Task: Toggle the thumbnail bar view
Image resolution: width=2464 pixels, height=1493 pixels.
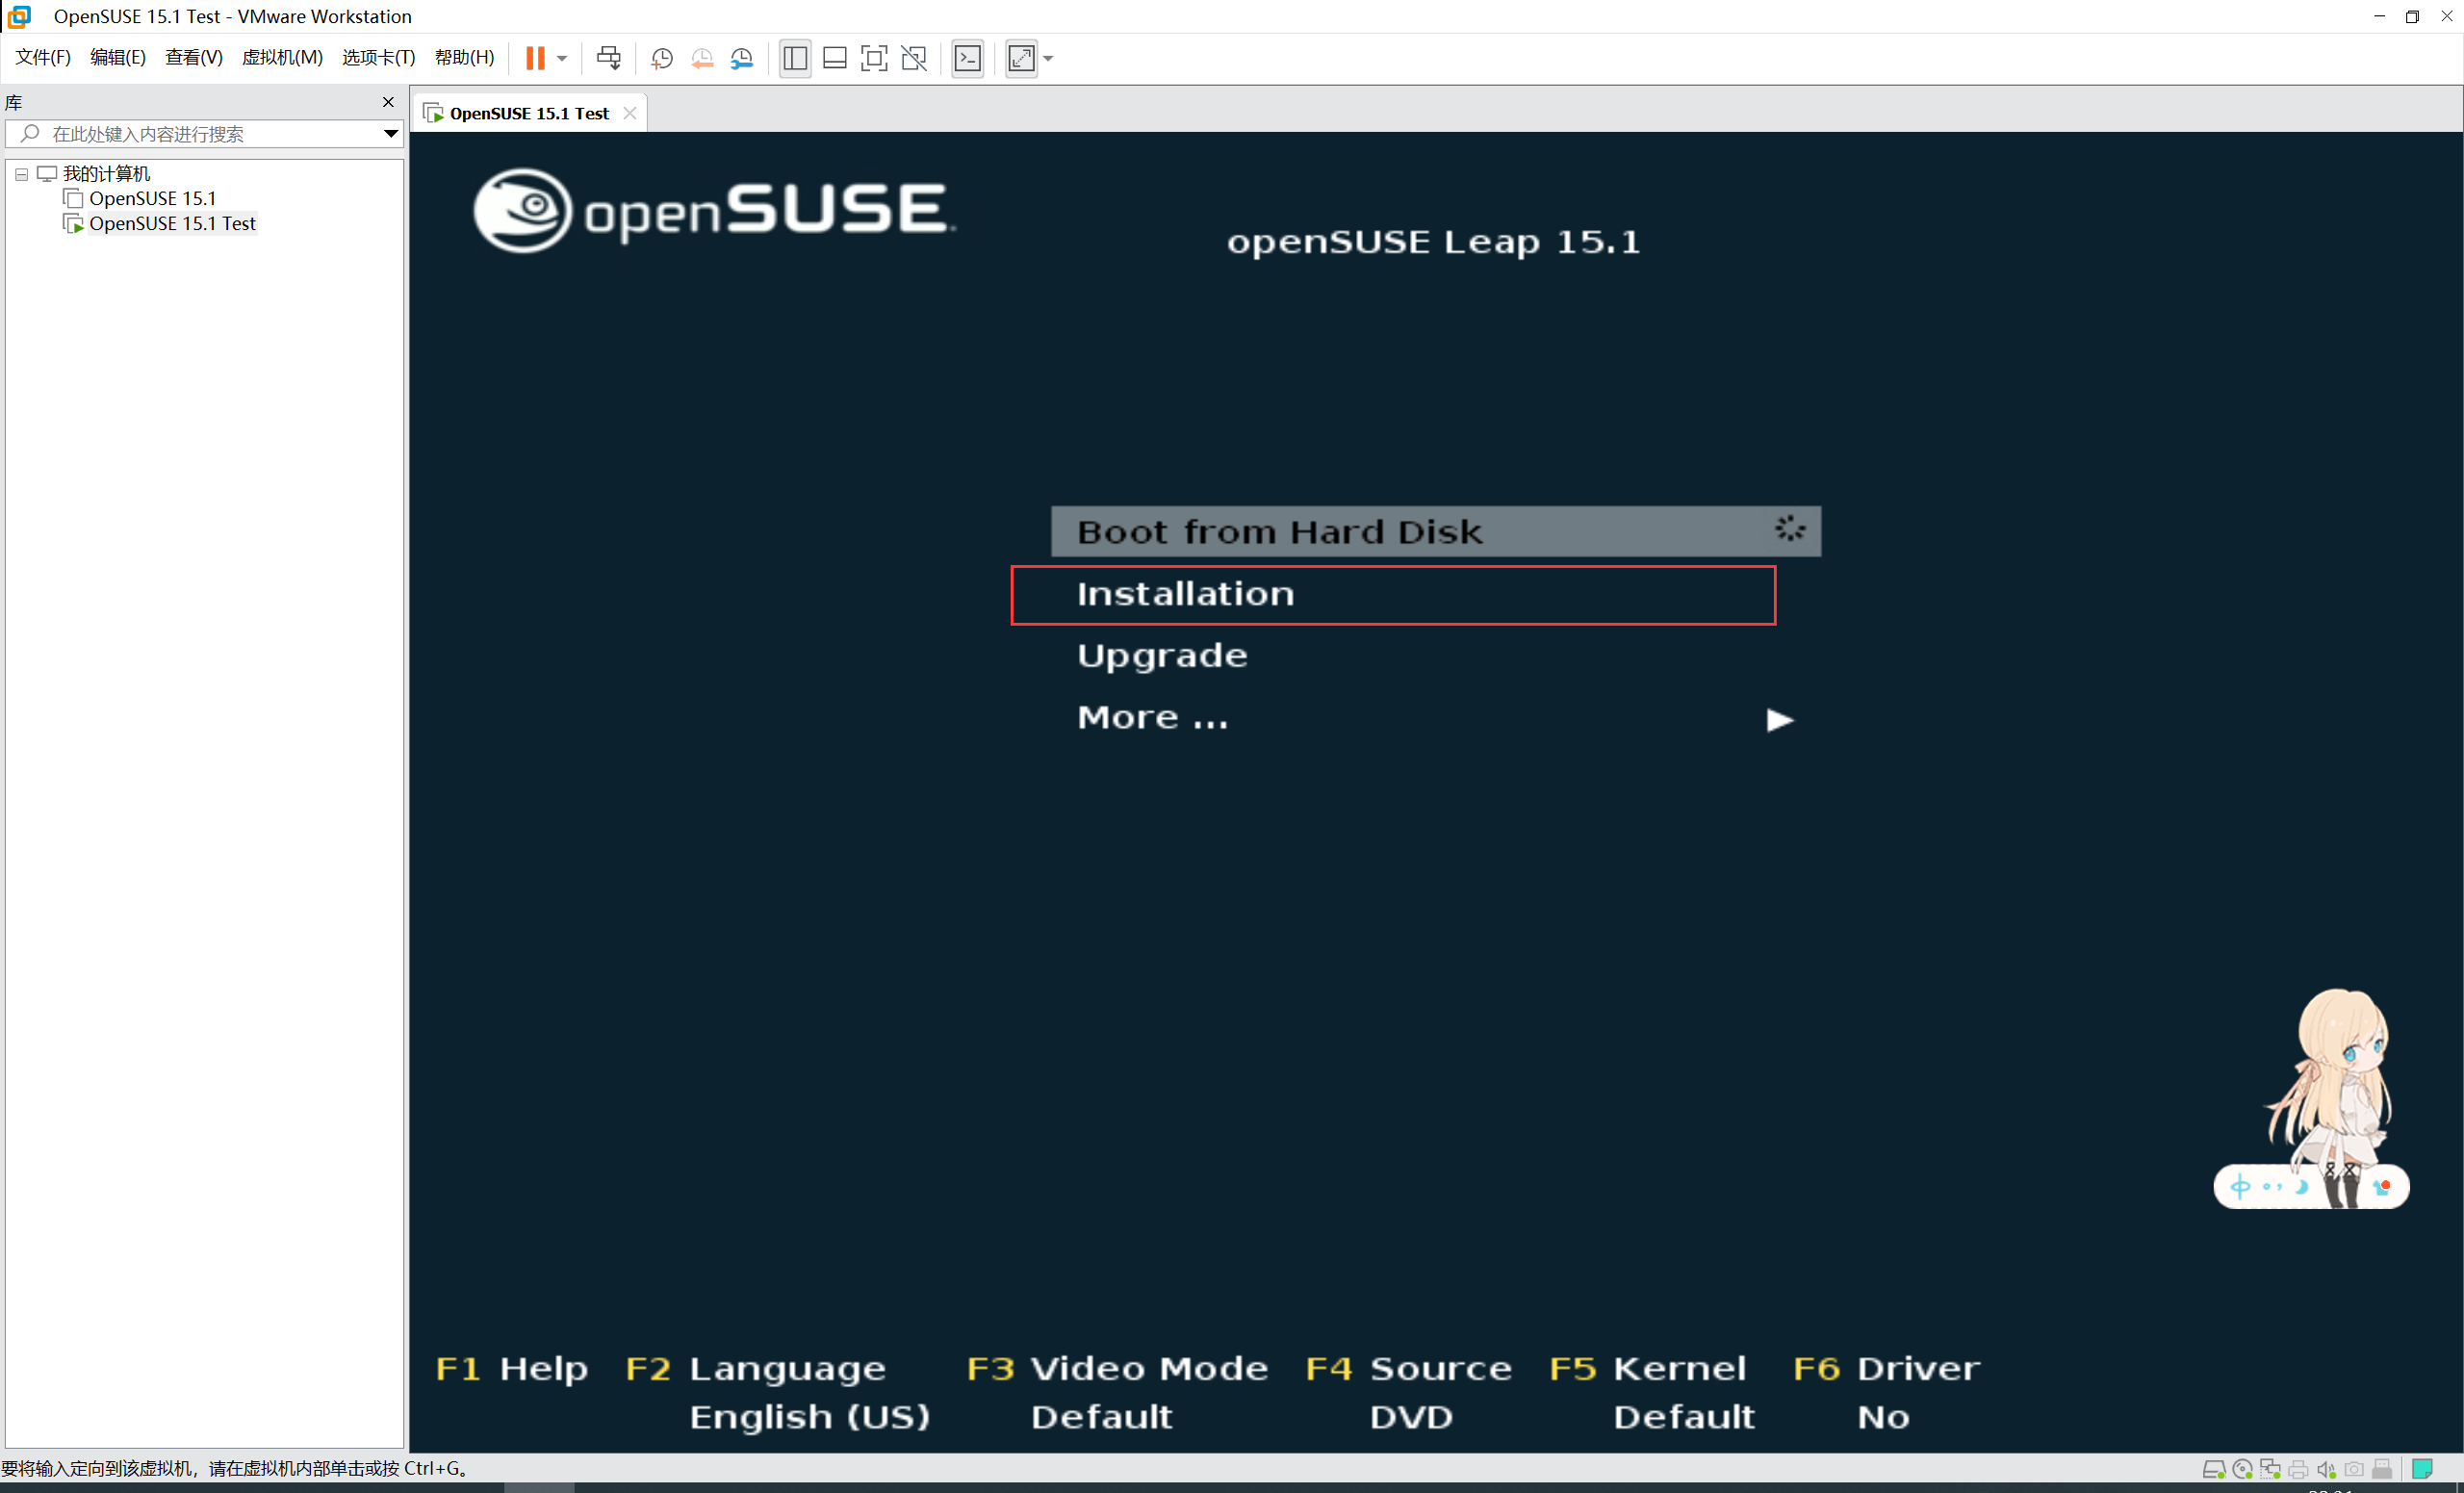Action: (x=834, y=58)
